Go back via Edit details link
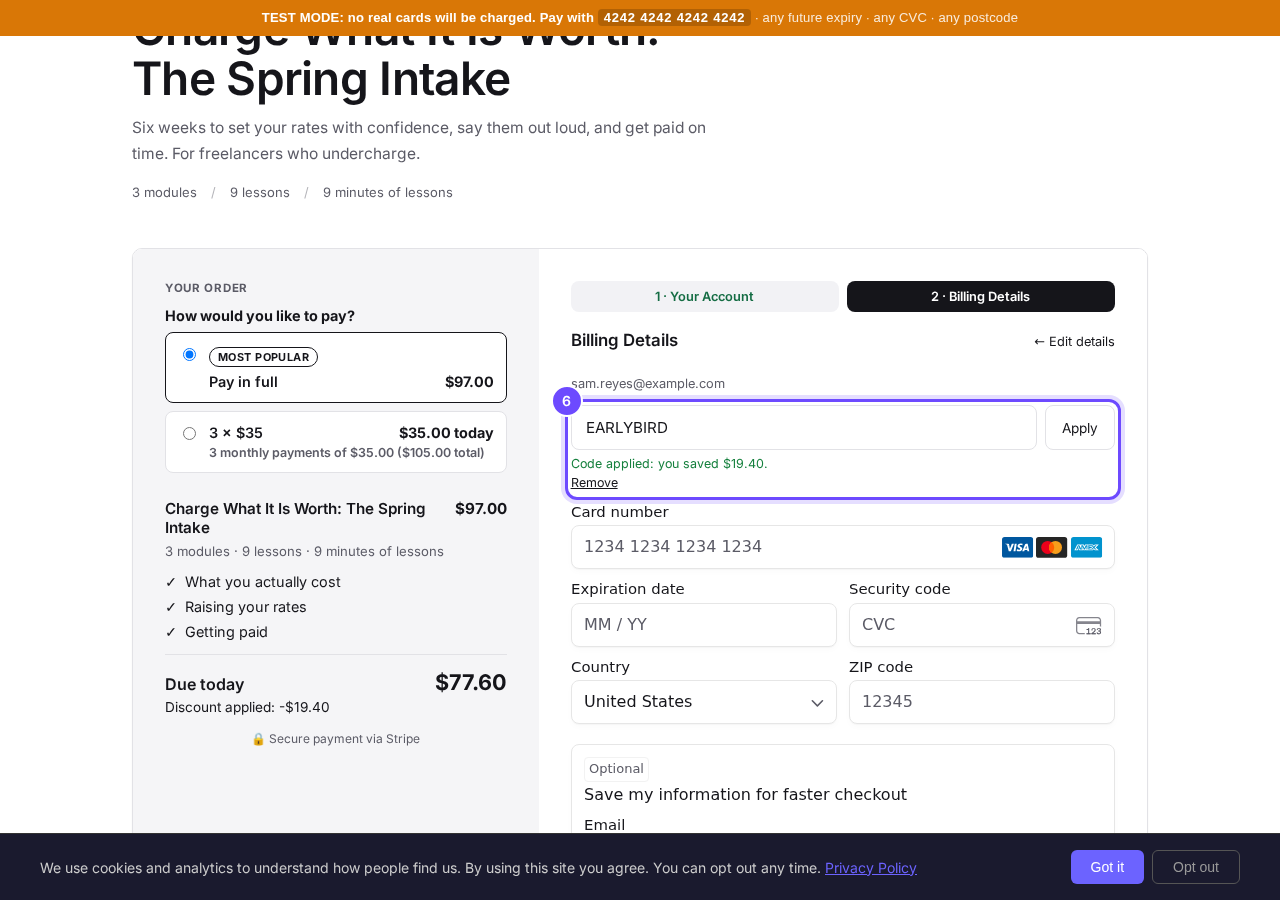The height and width of the screenshot is (900, 1280). tap(1074, 341)
